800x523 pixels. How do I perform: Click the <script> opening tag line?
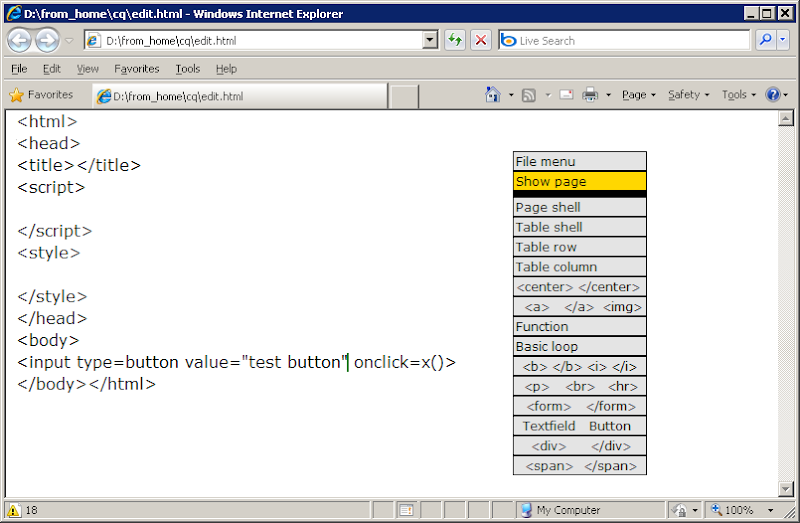(51, 187)
